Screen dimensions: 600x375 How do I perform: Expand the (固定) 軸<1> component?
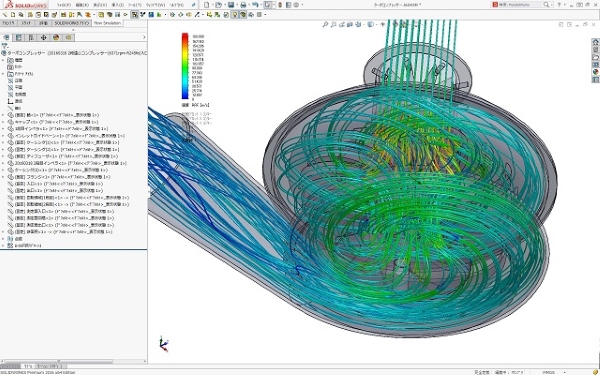(x=3, y=115)
